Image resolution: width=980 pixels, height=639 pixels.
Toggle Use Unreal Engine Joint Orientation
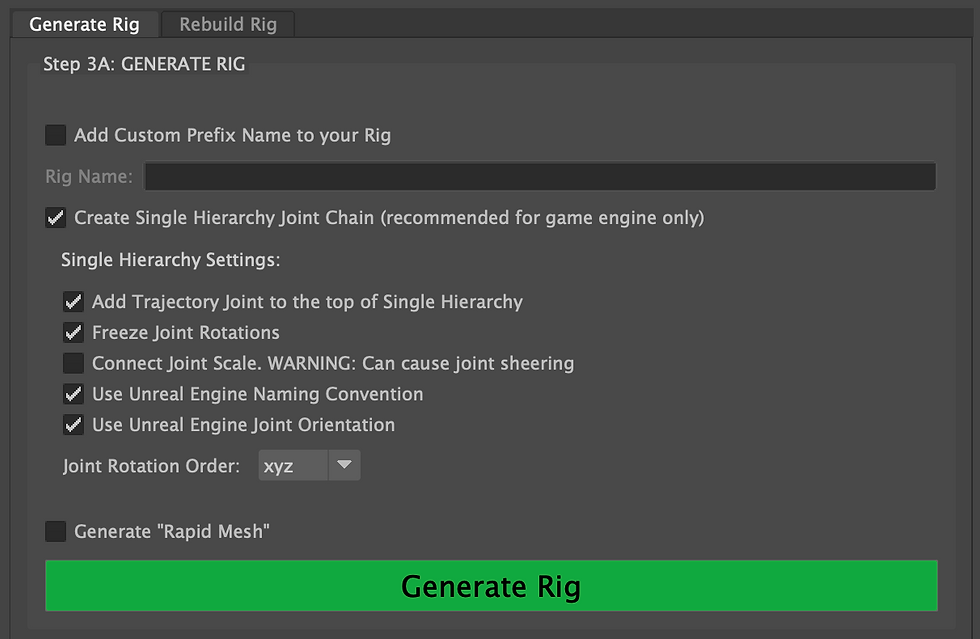[73, 425]
